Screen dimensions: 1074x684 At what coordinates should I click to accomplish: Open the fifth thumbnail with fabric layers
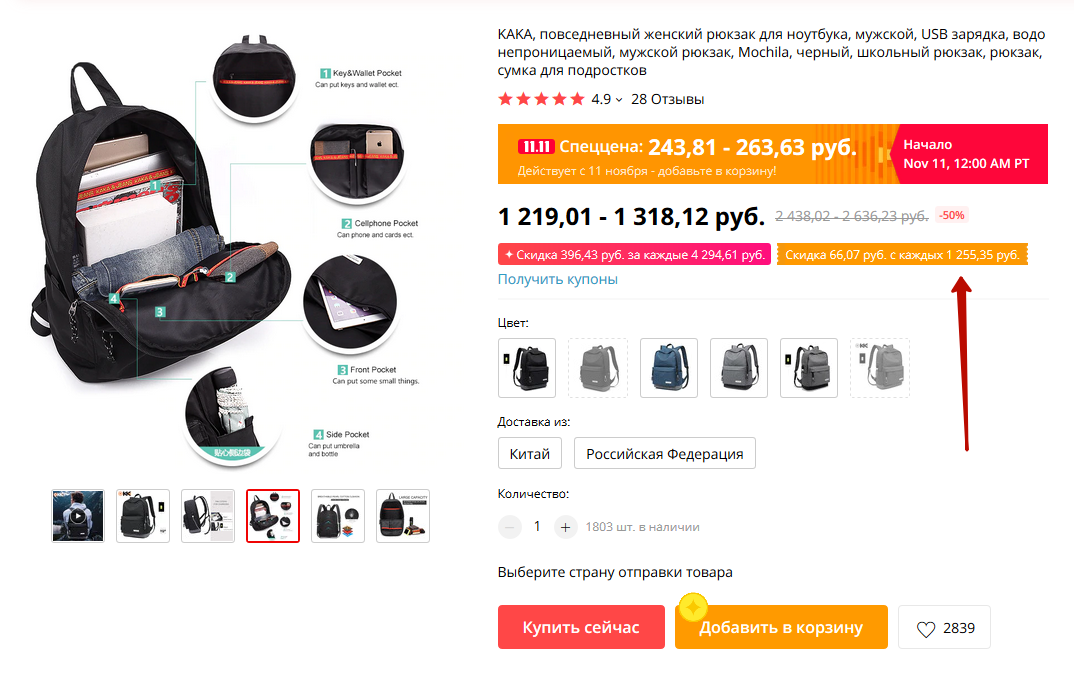click(338, 516)
